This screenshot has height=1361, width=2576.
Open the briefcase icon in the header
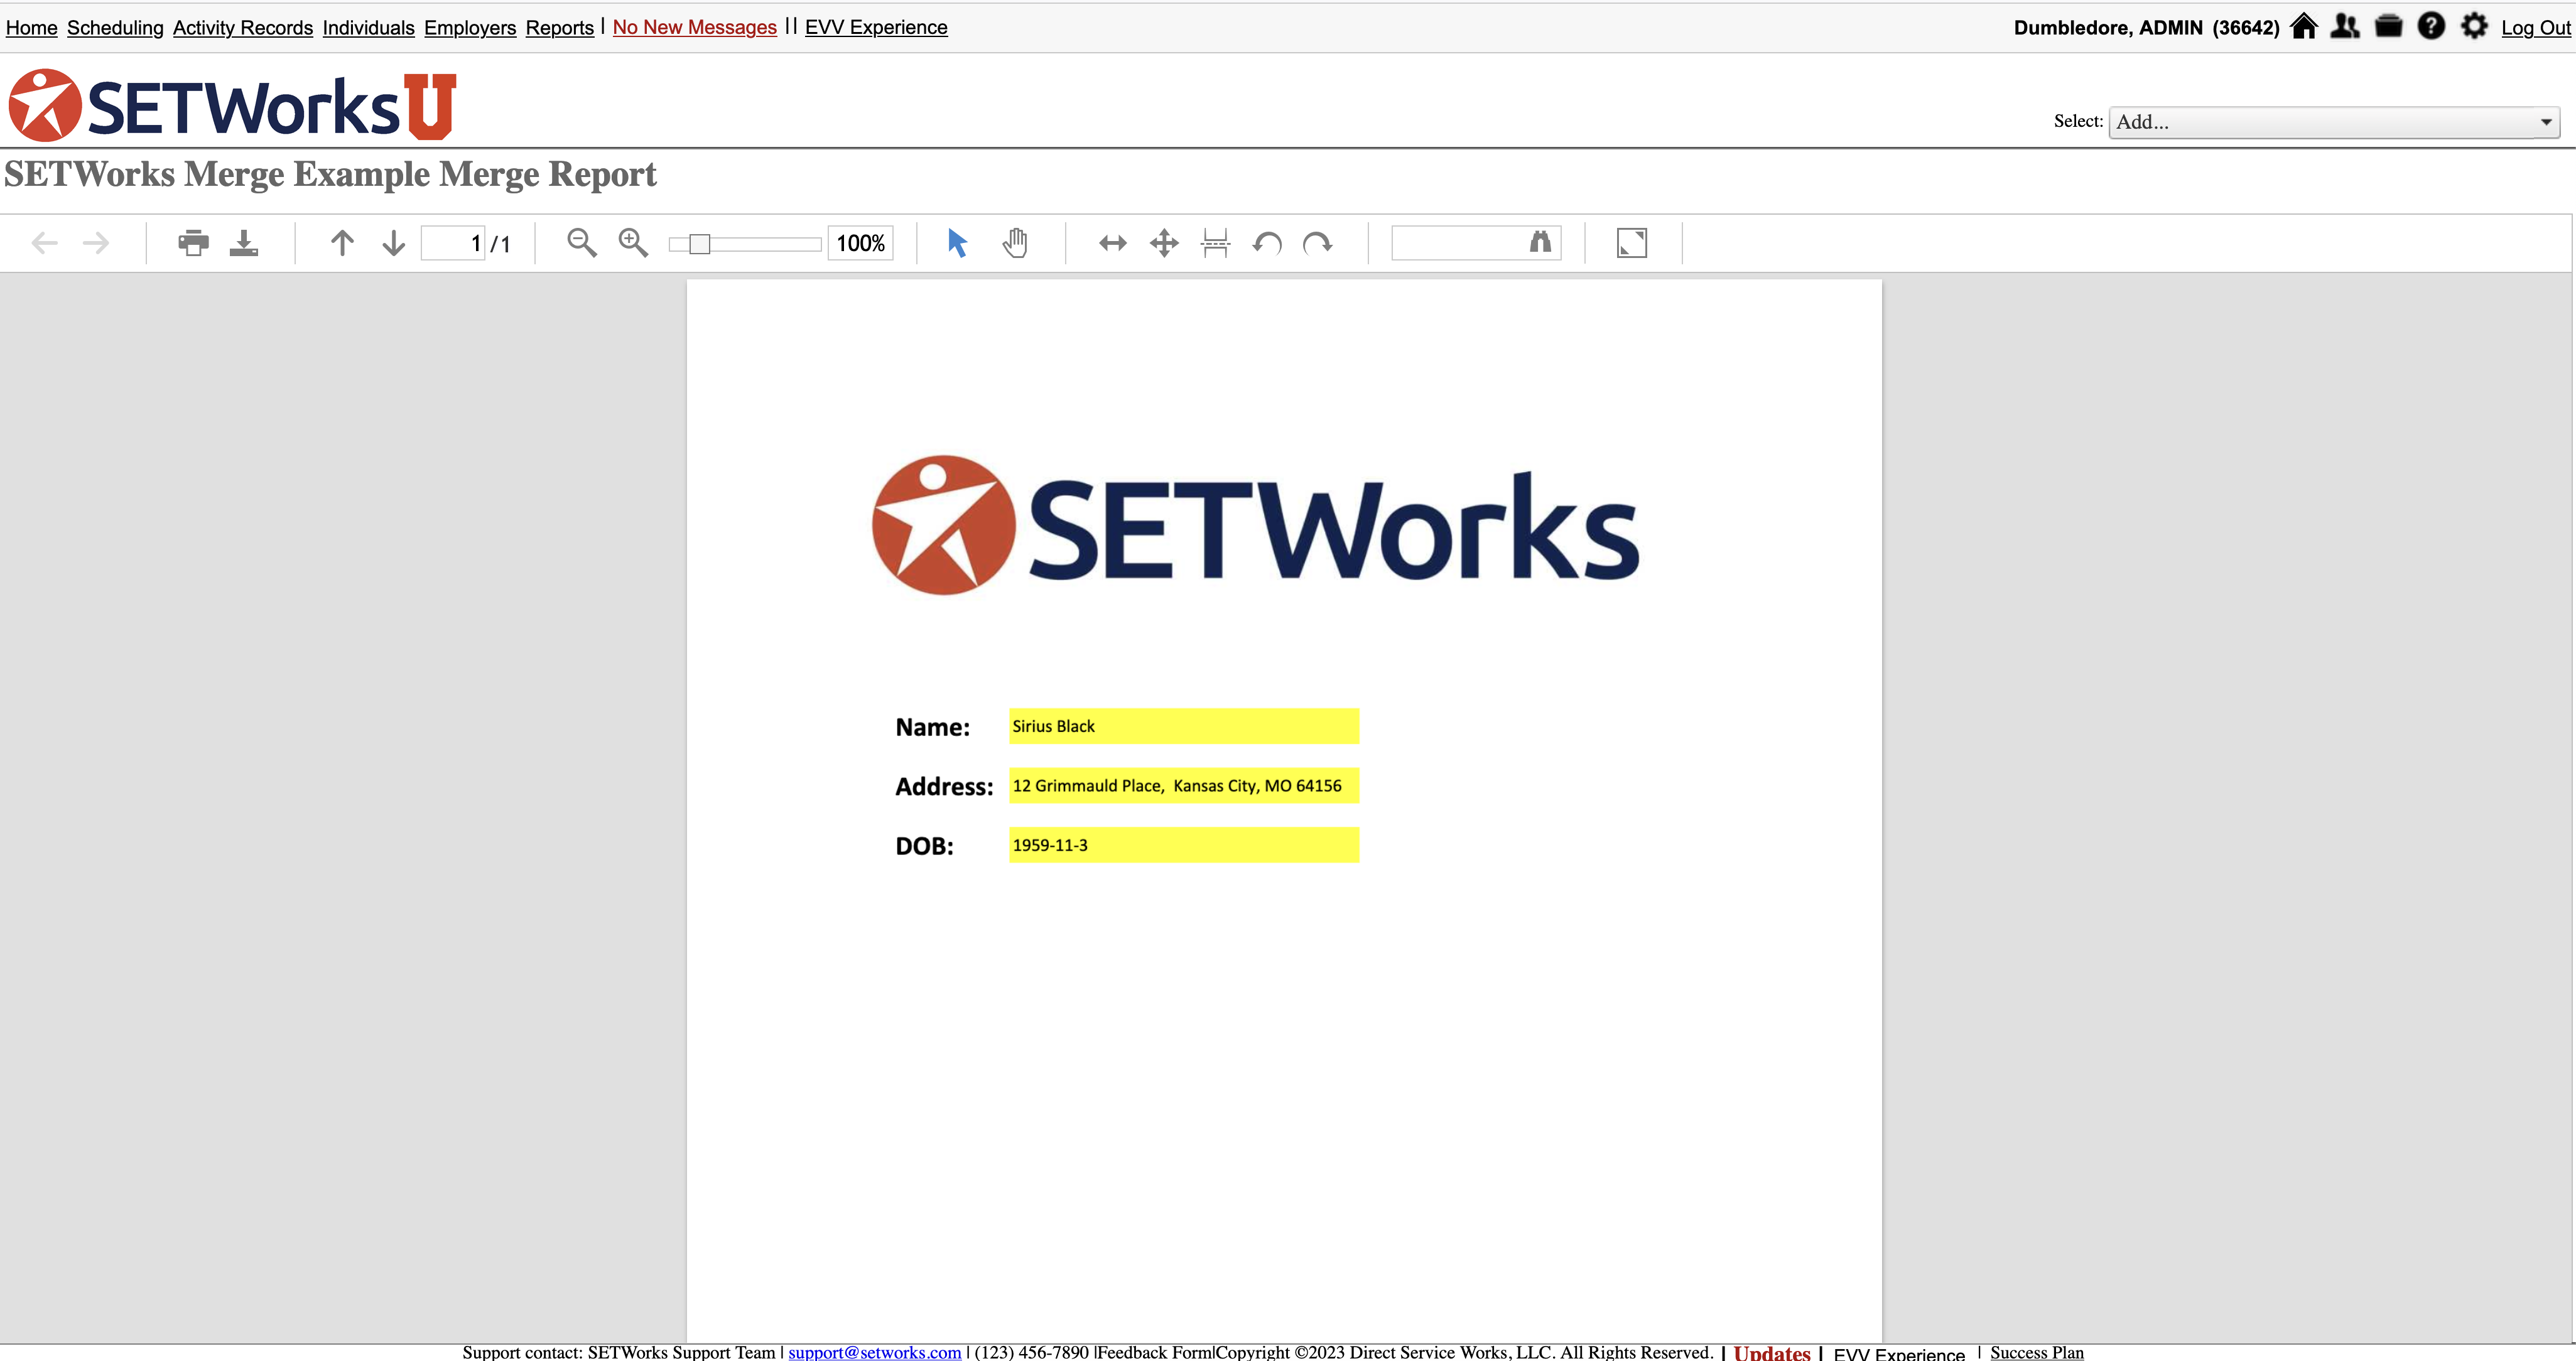pyautogui.click(x=2389, y=26)
